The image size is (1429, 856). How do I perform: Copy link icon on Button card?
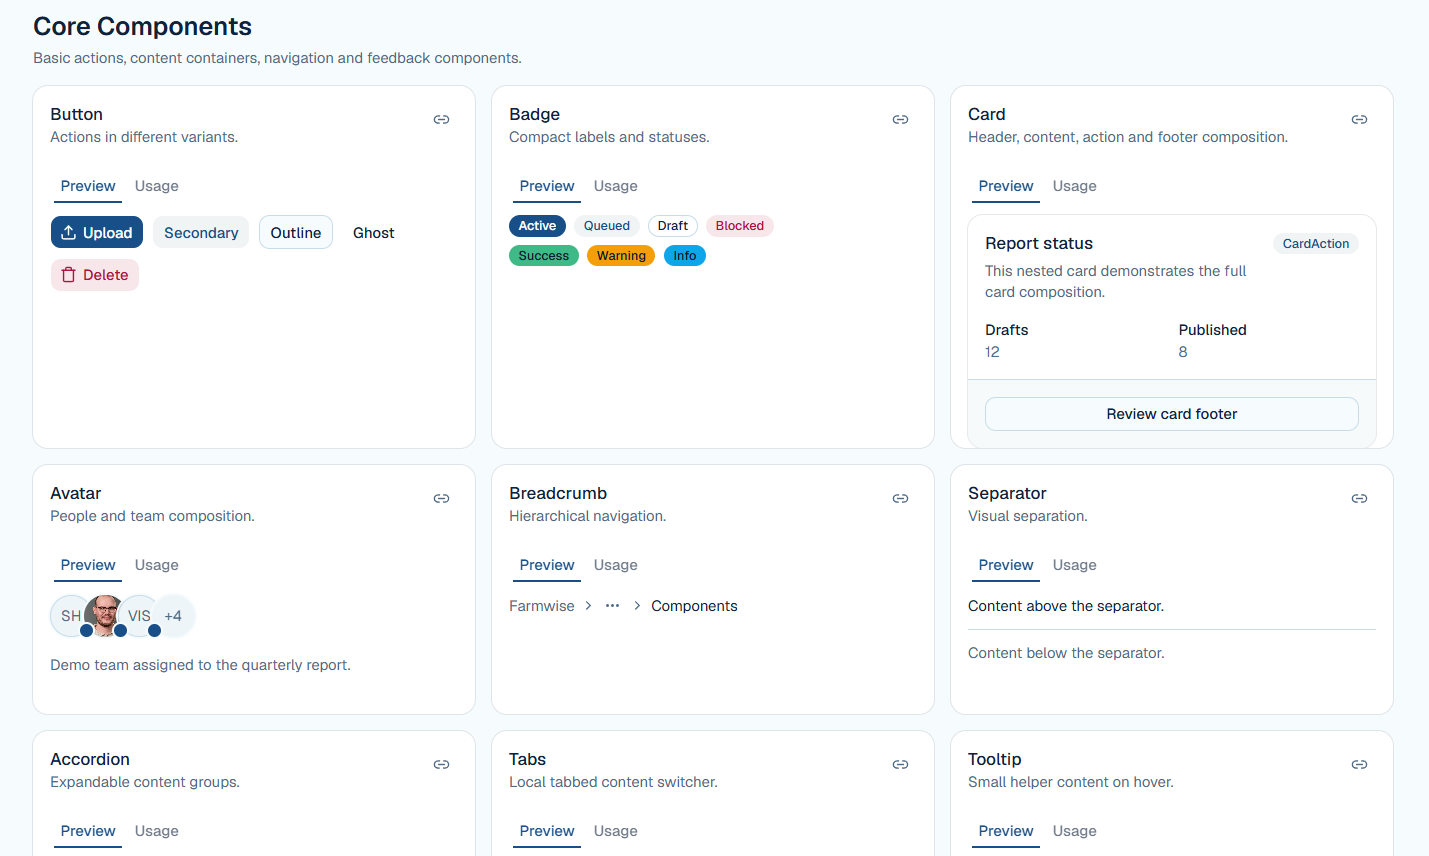441,119
